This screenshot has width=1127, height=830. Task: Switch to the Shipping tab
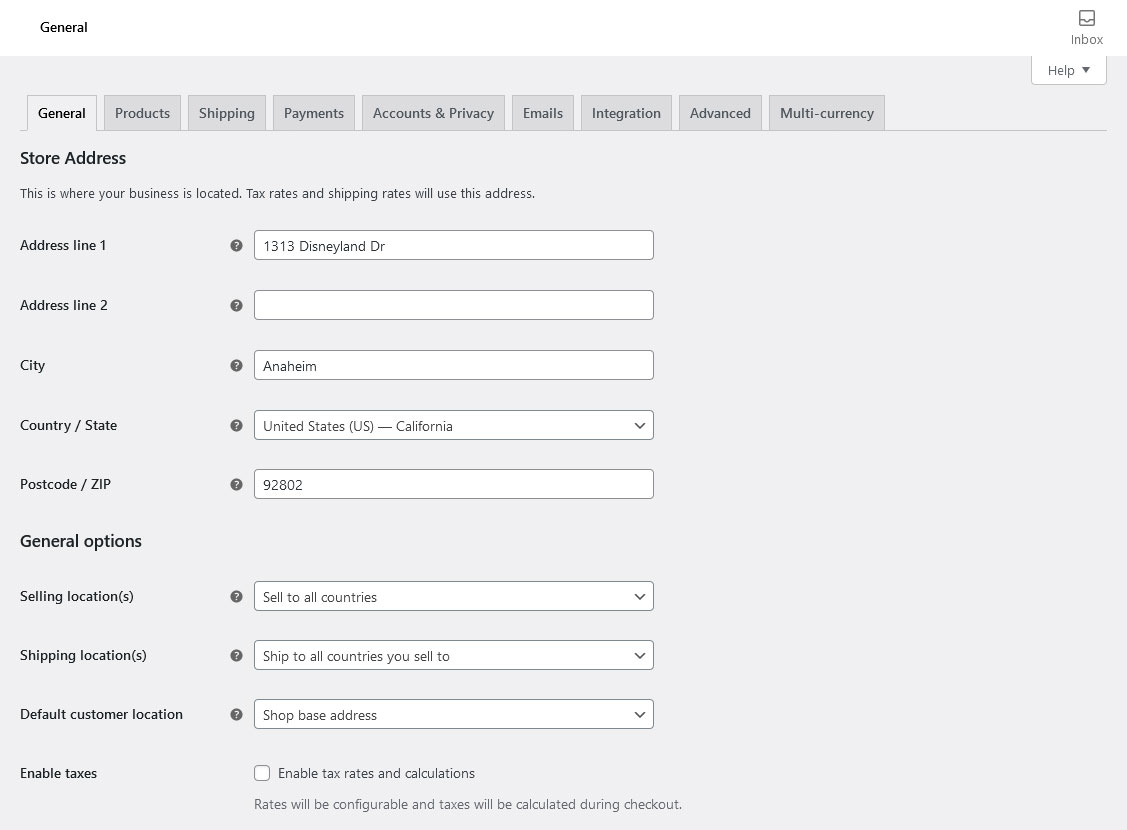226,114
